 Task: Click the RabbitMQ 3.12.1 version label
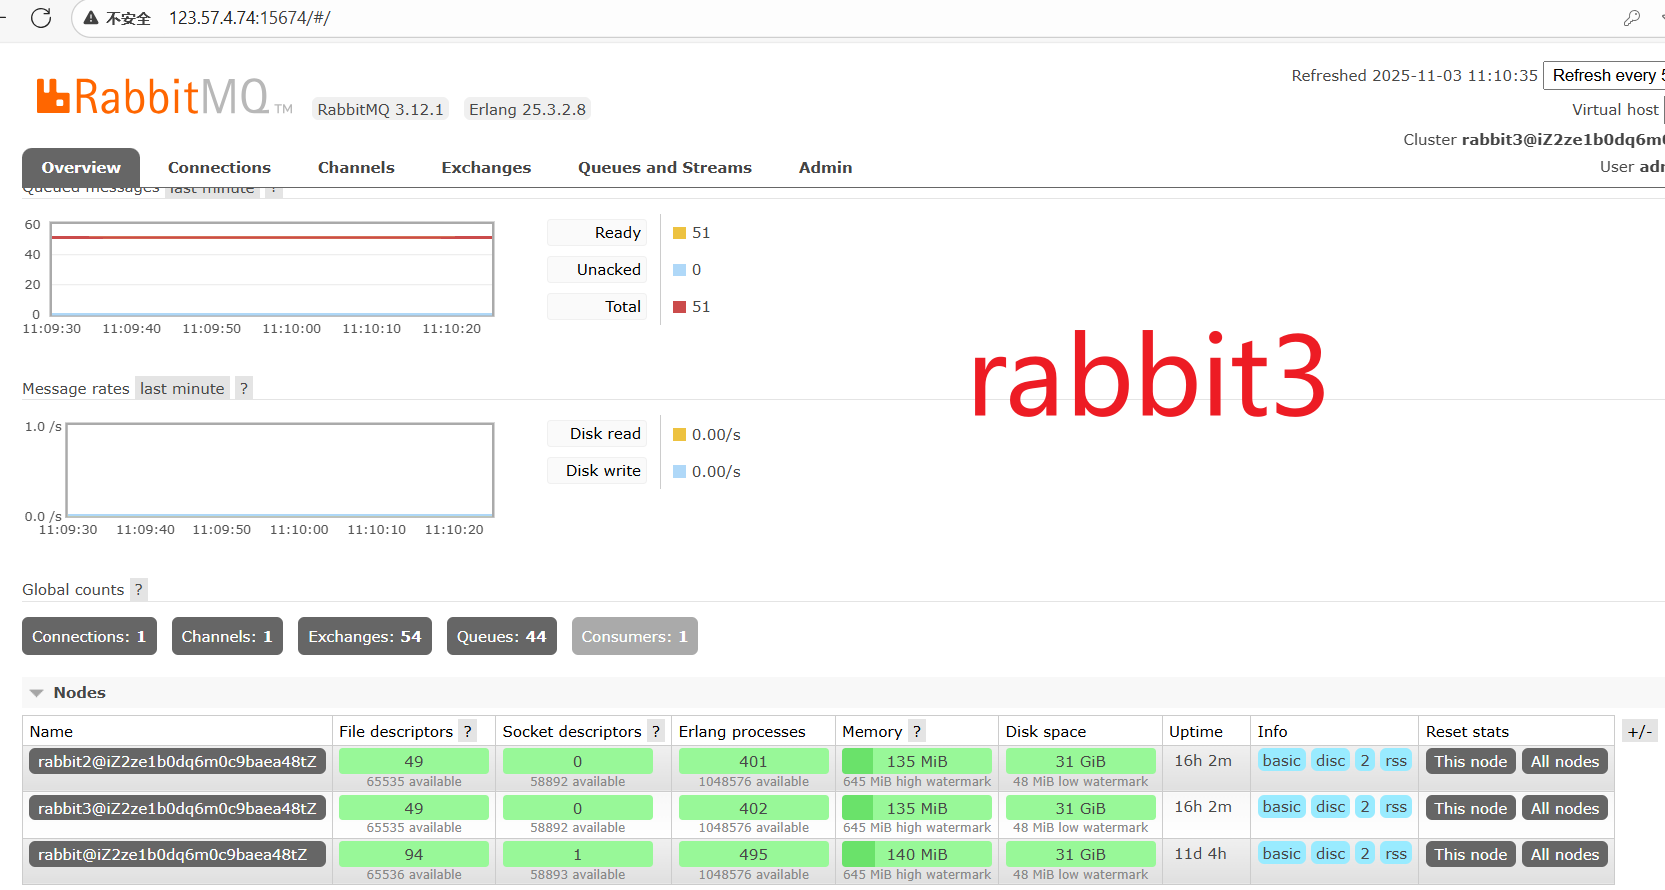coord(380,109)
